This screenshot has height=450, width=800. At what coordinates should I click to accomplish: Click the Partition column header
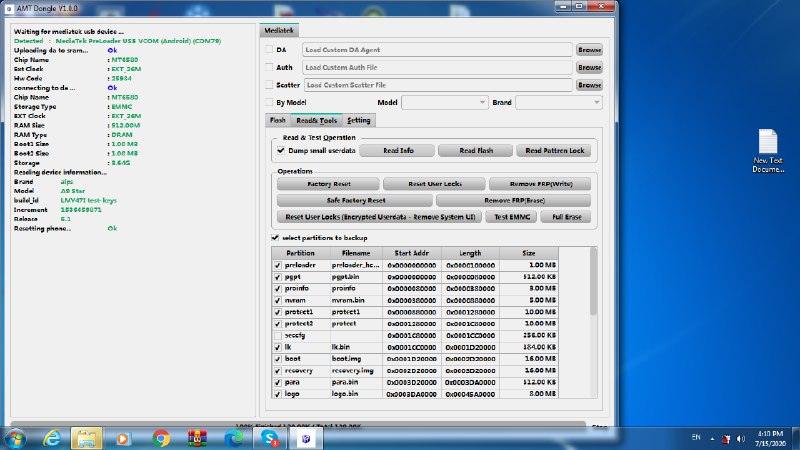pos(301,253)
